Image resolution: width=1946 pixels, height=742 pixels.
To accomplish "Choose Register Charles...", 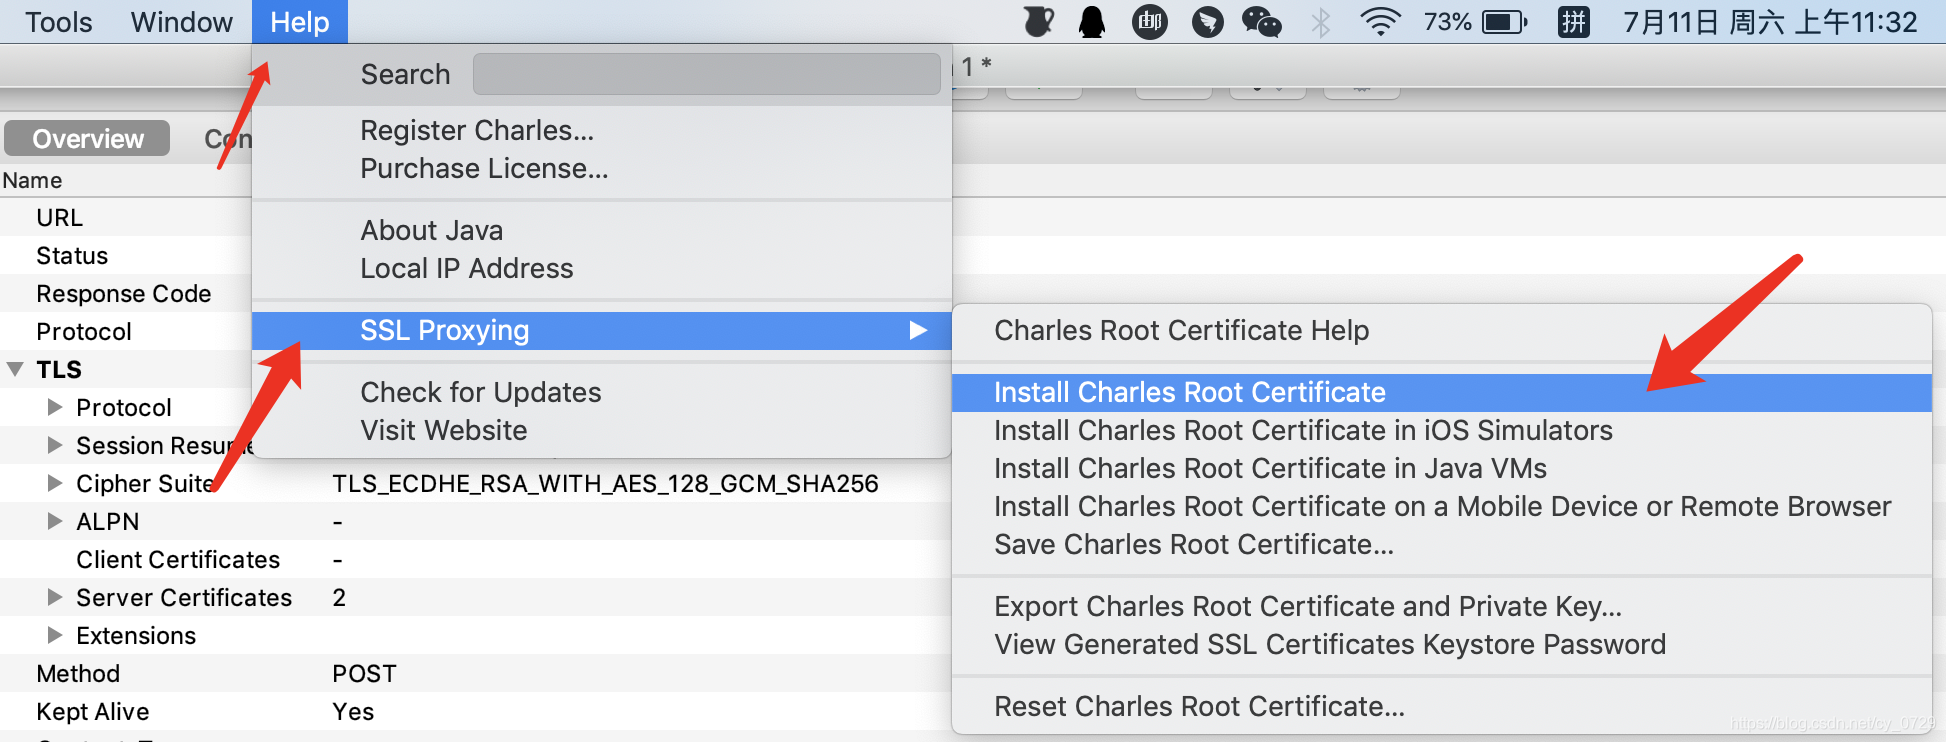I will coord(602,130).
